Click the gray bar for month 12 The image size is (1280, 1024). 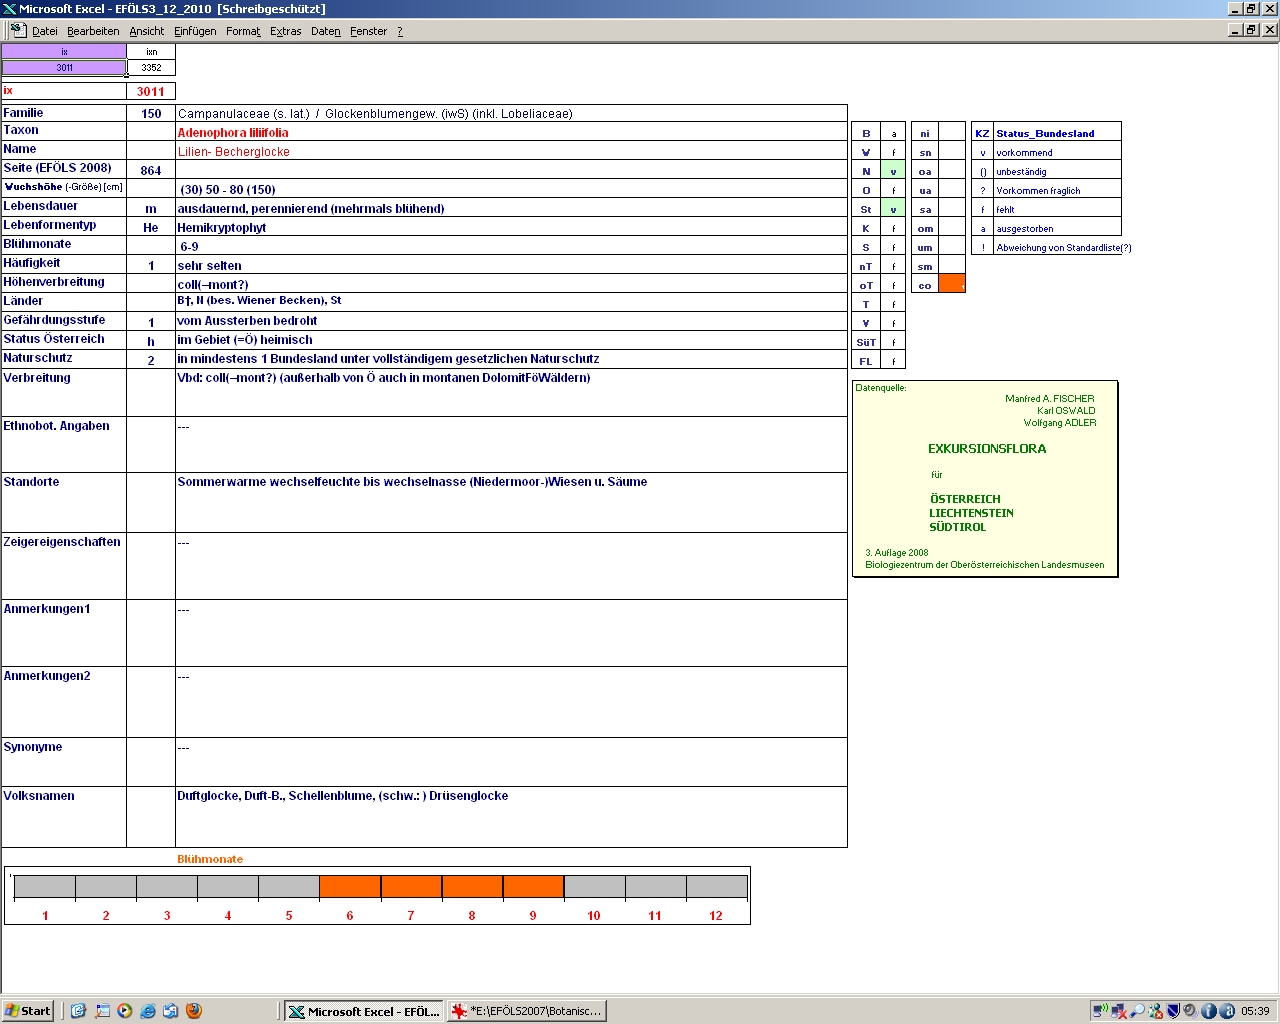point(716,887)
